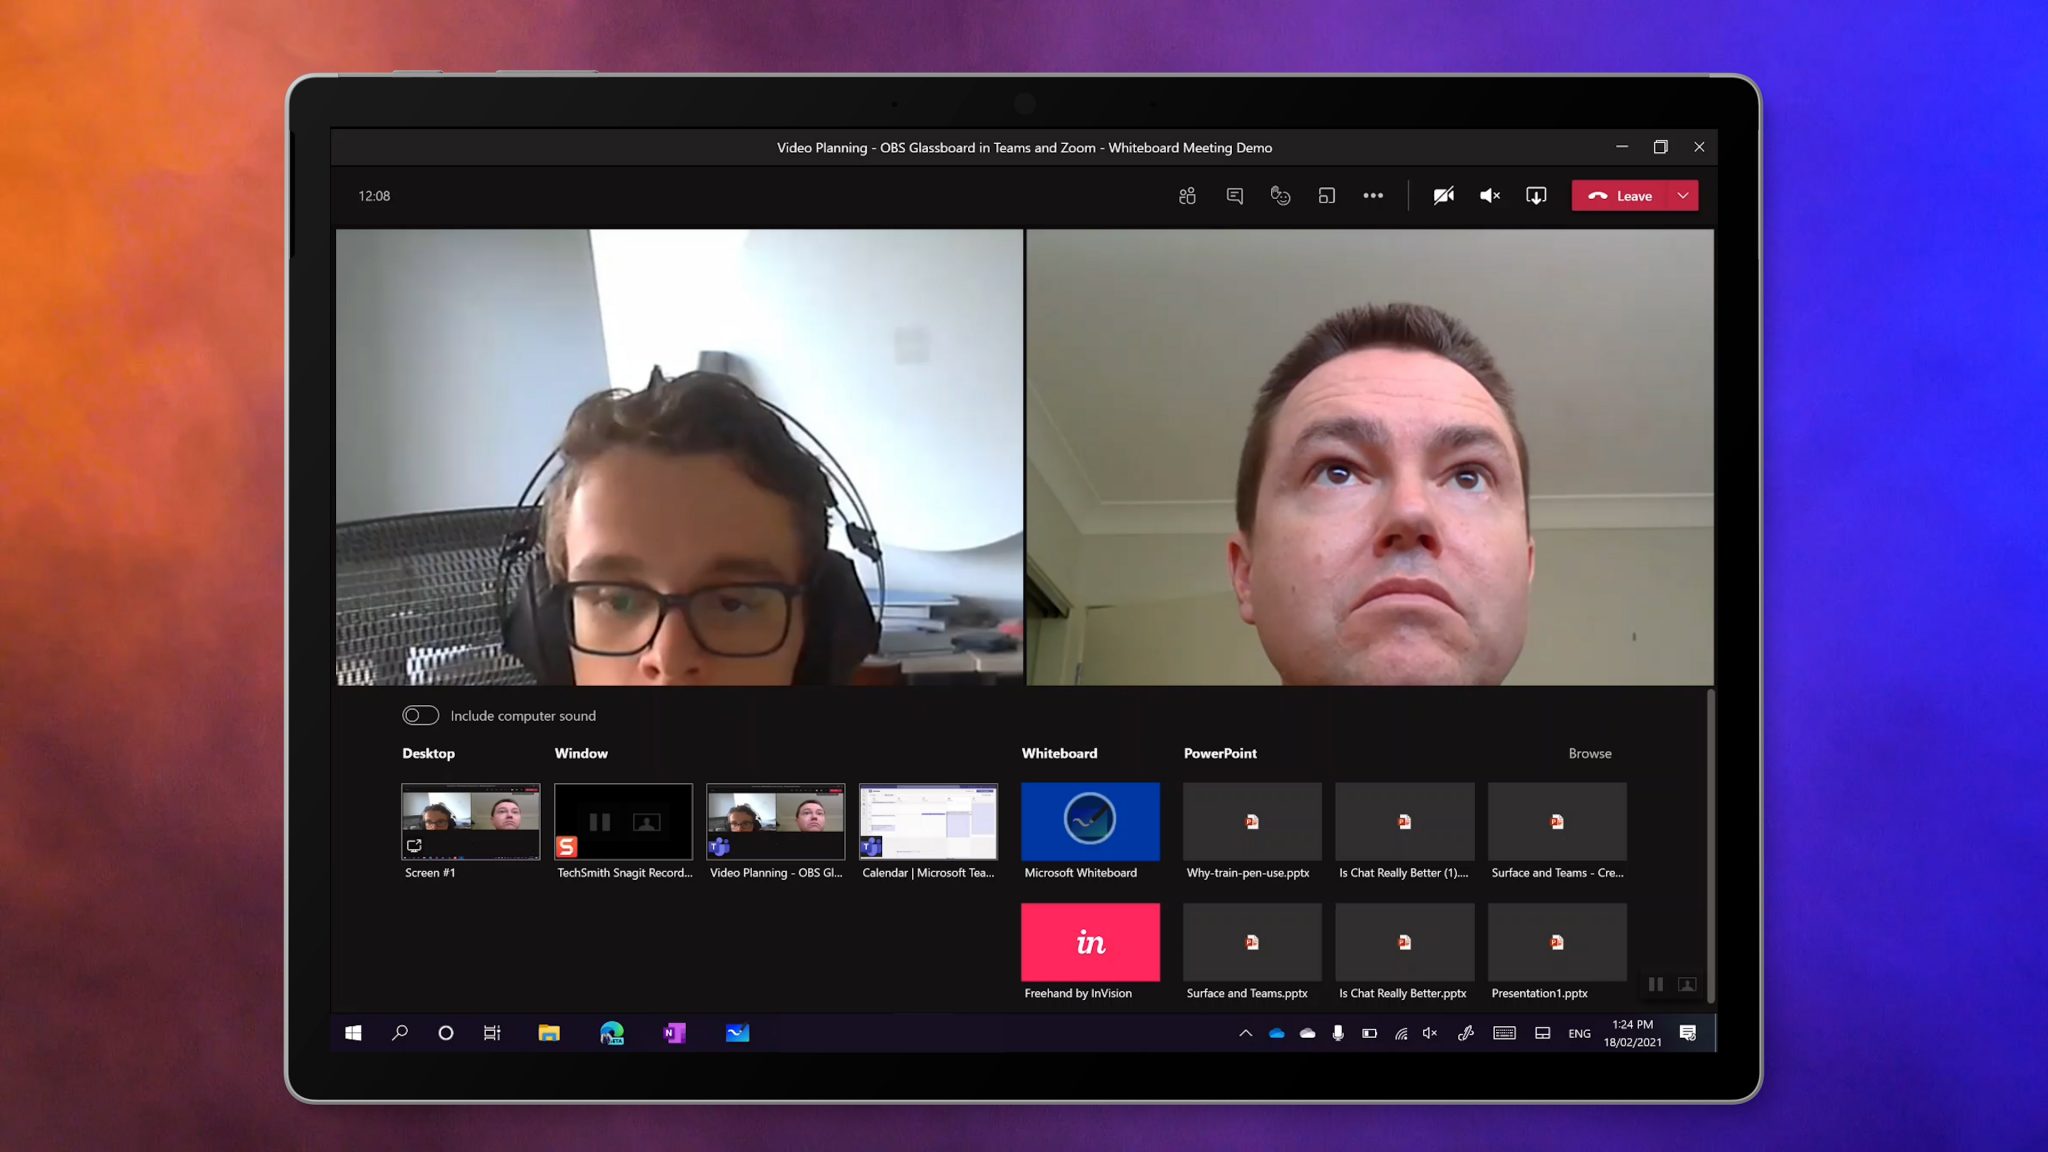Open Task View on the taskbar

[x=492, y=1033]
